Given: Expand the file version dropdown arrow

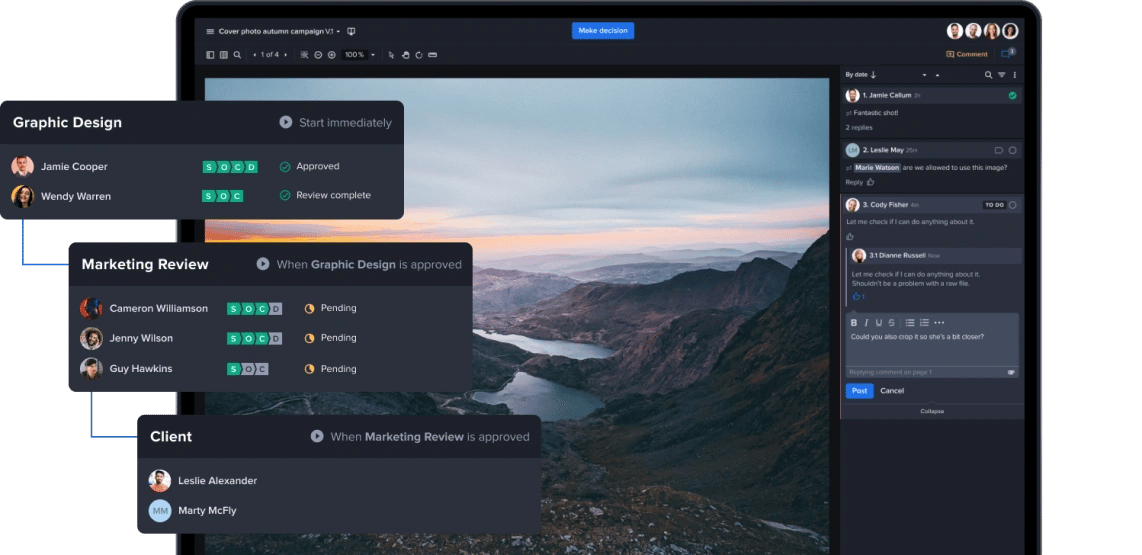Looking at the screenshot, I should tap(338, 32).
